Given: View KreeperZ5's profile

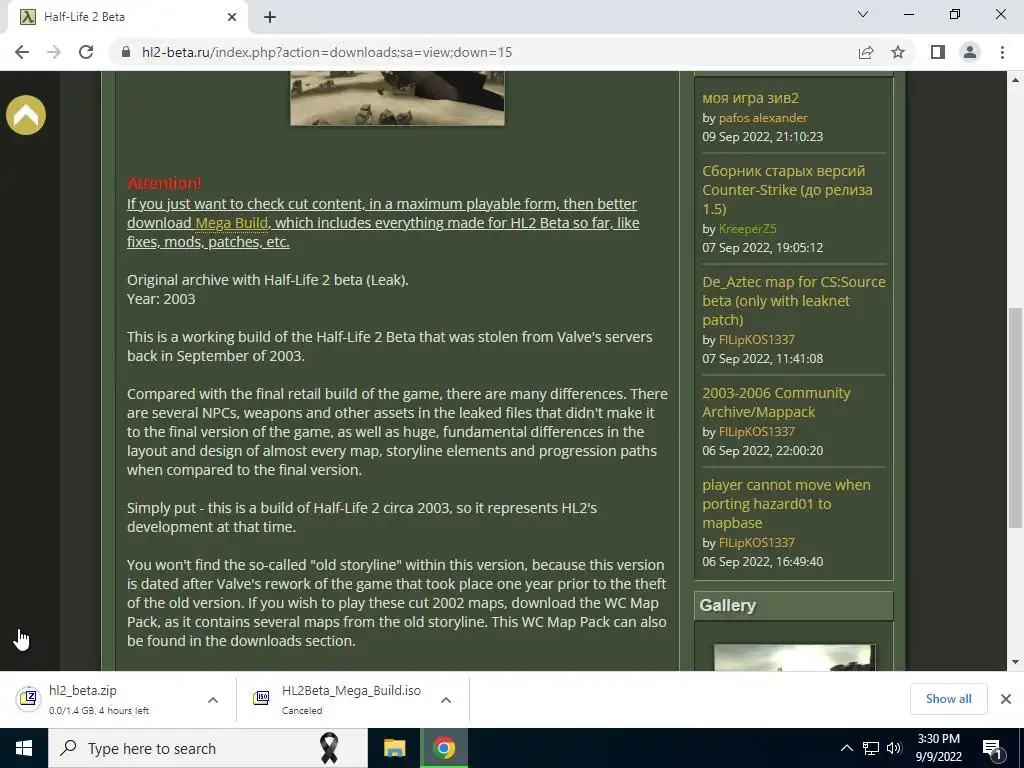Looking at the screenshot, I should coord(747,229).
